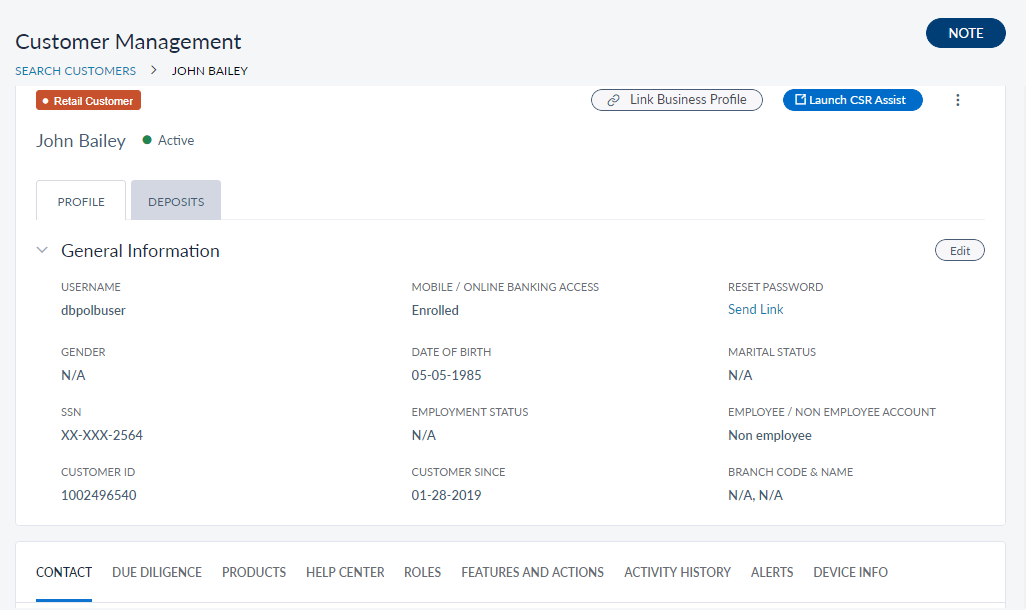Go back to Search Customers breadcrumb

click(75, 71)
